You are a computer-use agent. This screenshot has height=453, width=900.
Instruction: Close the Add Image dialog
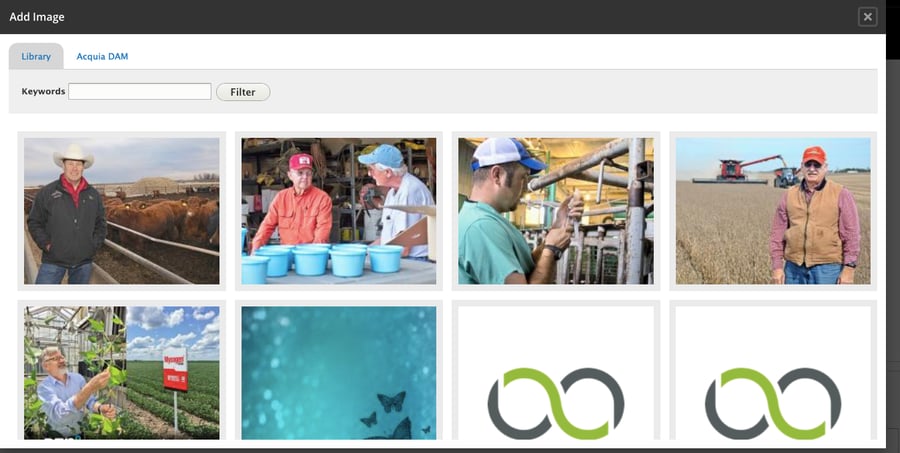click(867, 17)
